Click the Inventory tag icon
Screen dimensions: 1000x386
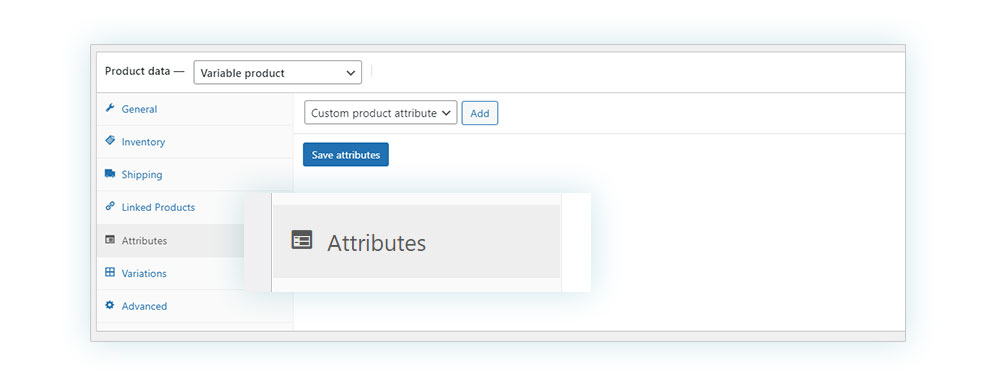point(110,141)
